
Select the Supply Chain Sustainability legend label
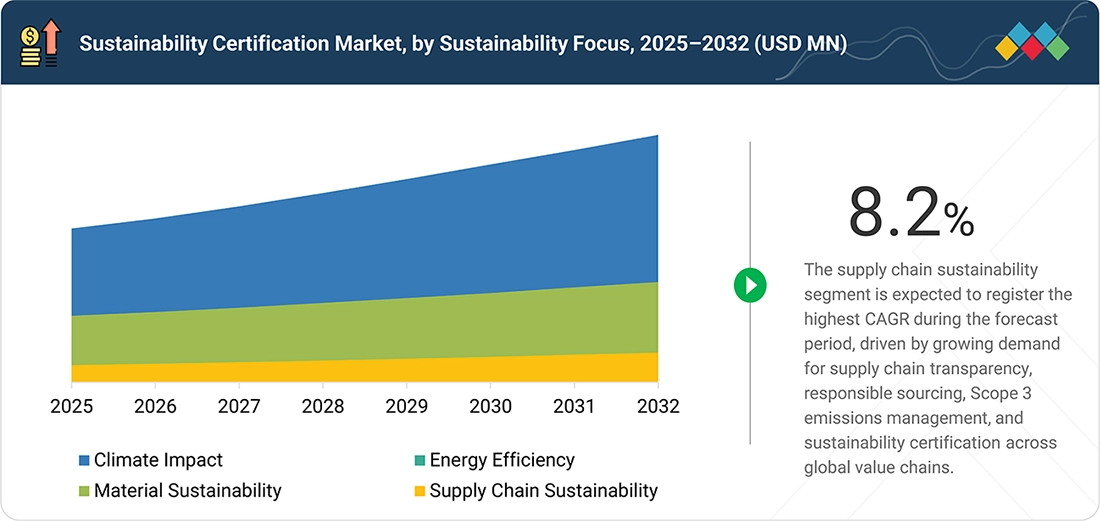tap(544, 490)
